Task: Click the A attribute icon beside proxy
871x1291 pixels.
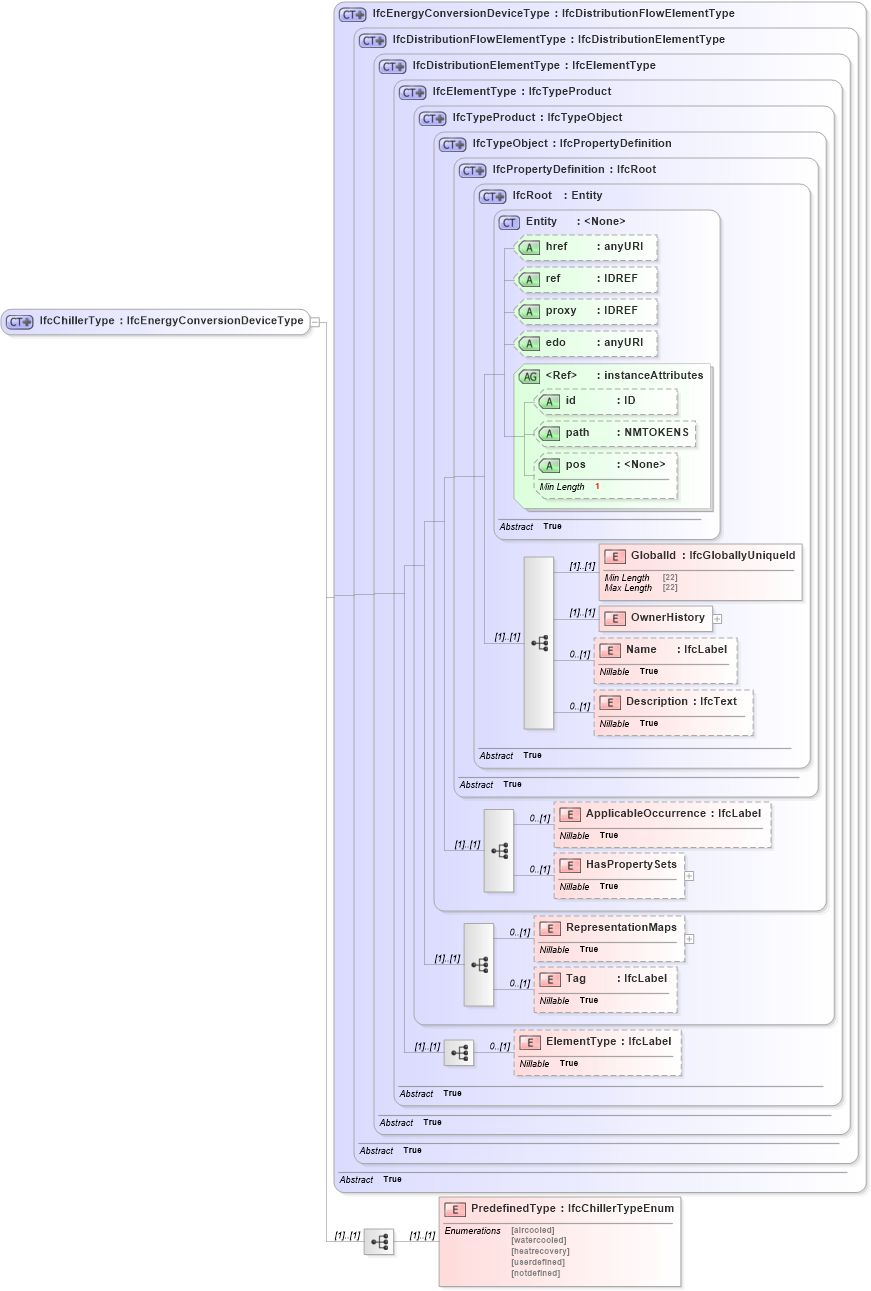Action: (x=530, y=311)
